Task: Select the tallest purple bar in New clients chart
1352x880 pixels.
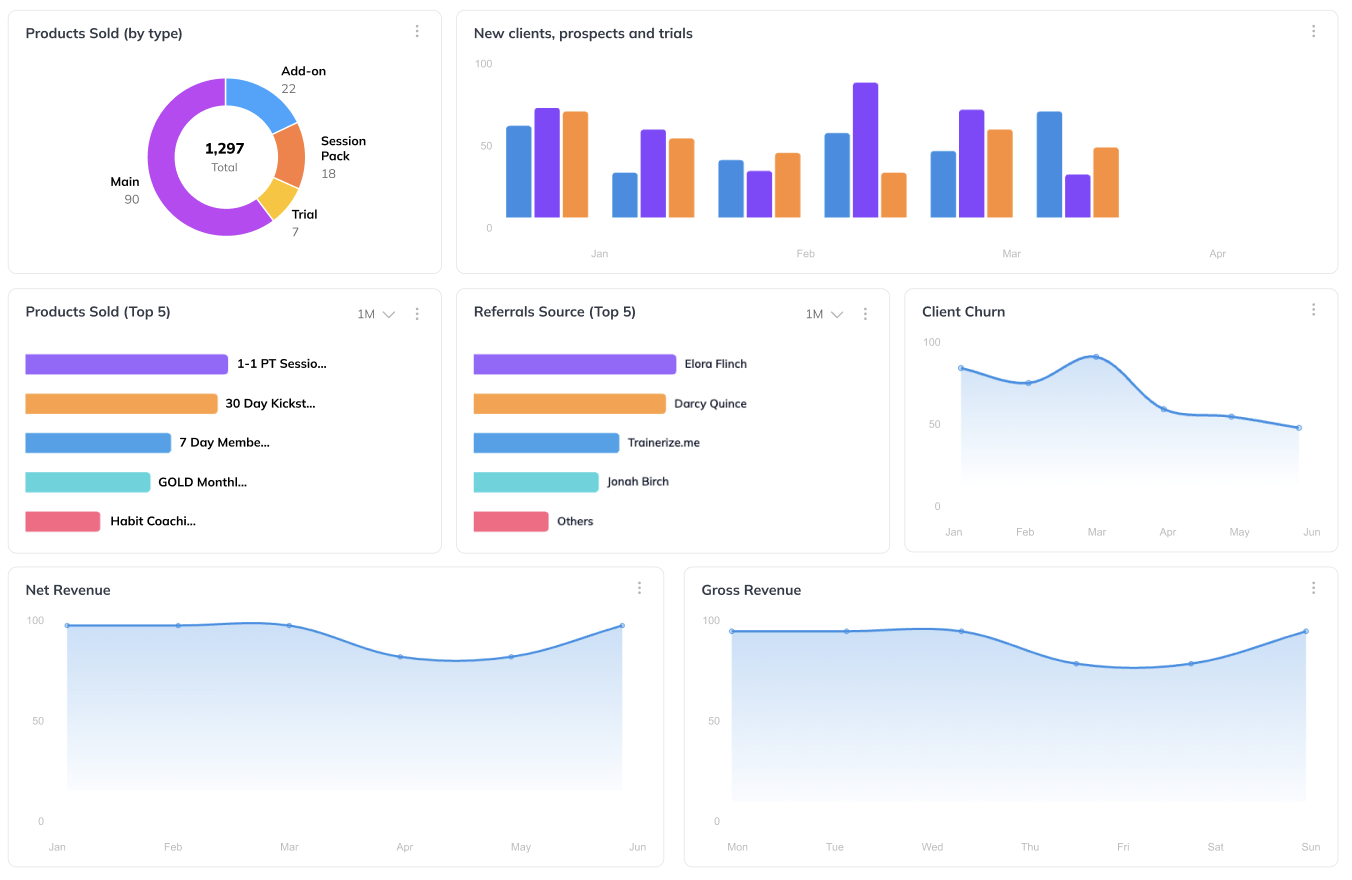Action: click(x=865, y=150)
